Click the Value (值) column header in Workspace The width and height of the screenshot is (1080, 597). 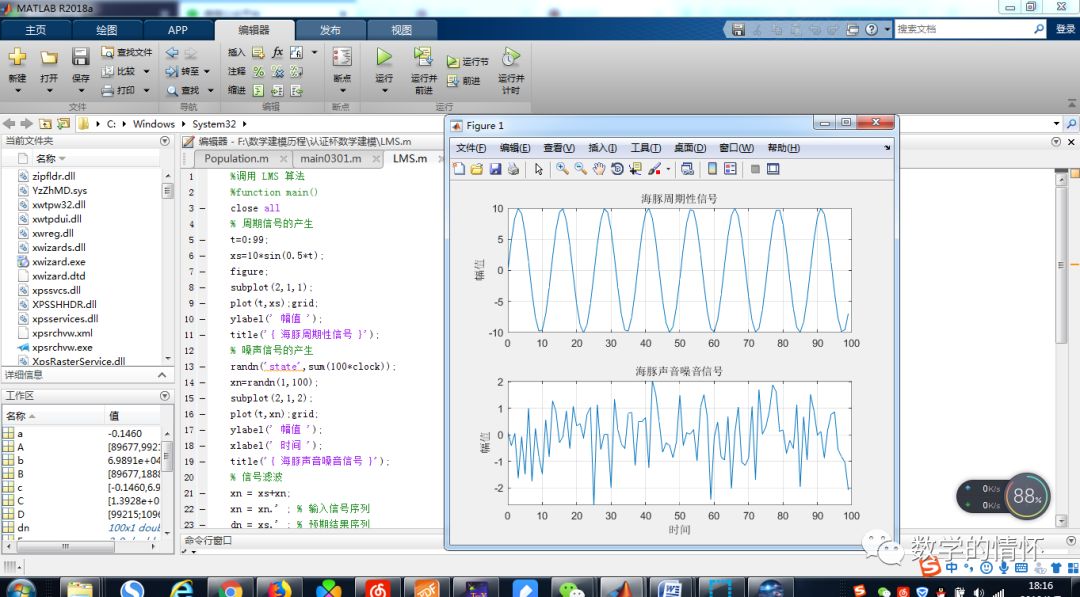point(133,416)
